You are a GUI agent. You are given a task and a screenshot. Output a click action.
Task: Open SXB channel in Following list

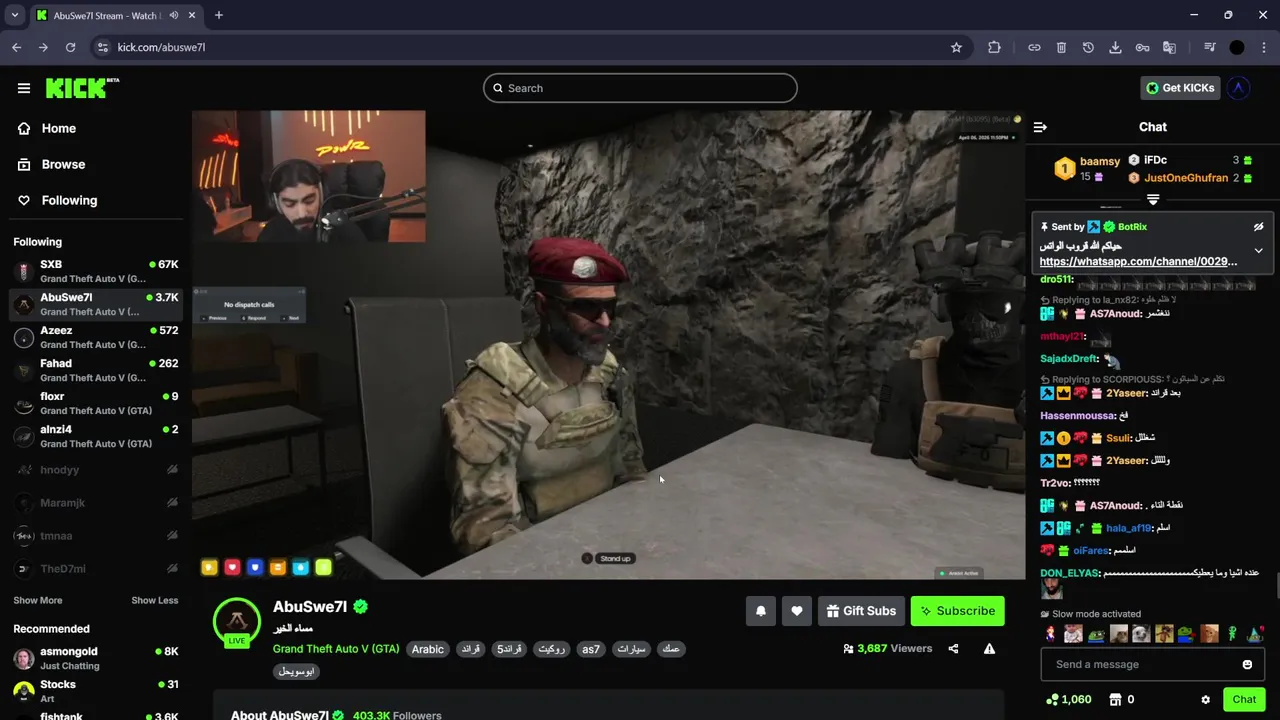click(x=95, y=271)
